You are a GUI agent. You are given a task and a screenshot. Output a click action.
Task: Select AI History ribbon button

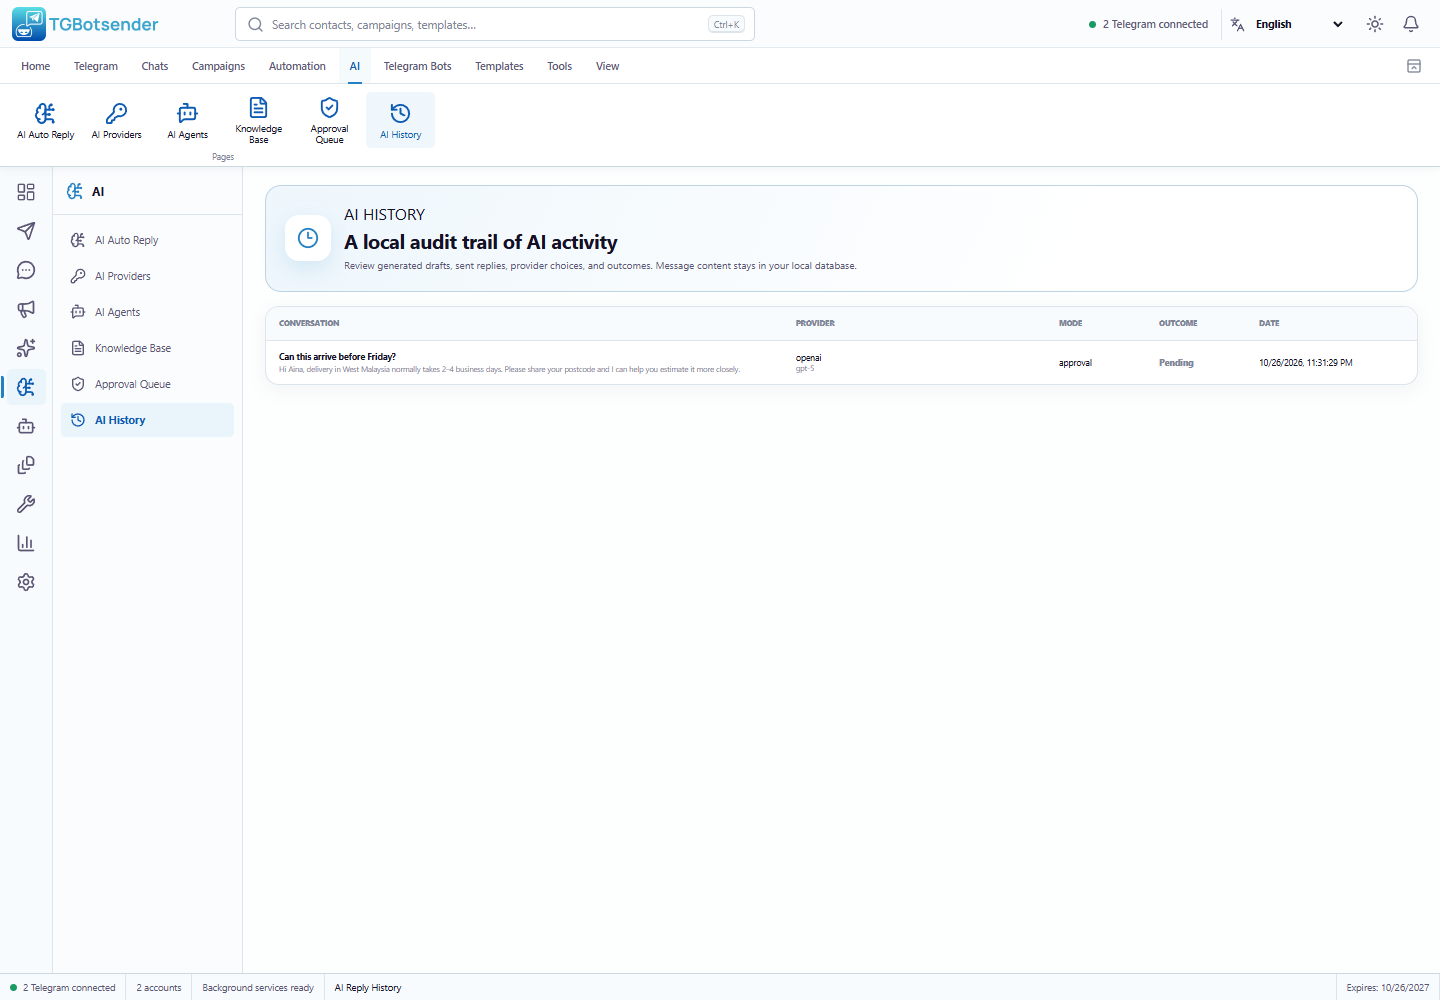coord(400,120)
